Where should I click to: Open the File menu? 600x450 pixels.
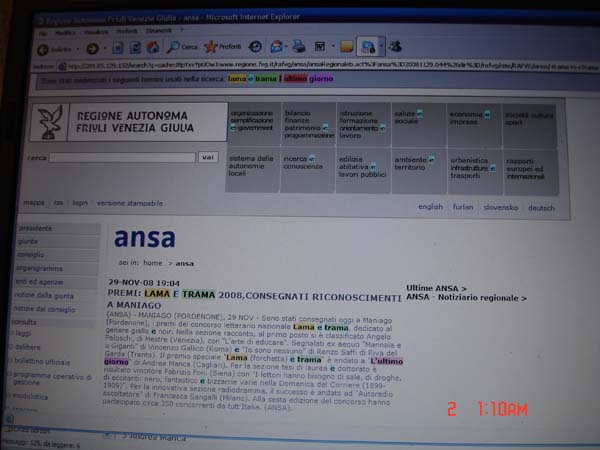[x=43, y=34]
